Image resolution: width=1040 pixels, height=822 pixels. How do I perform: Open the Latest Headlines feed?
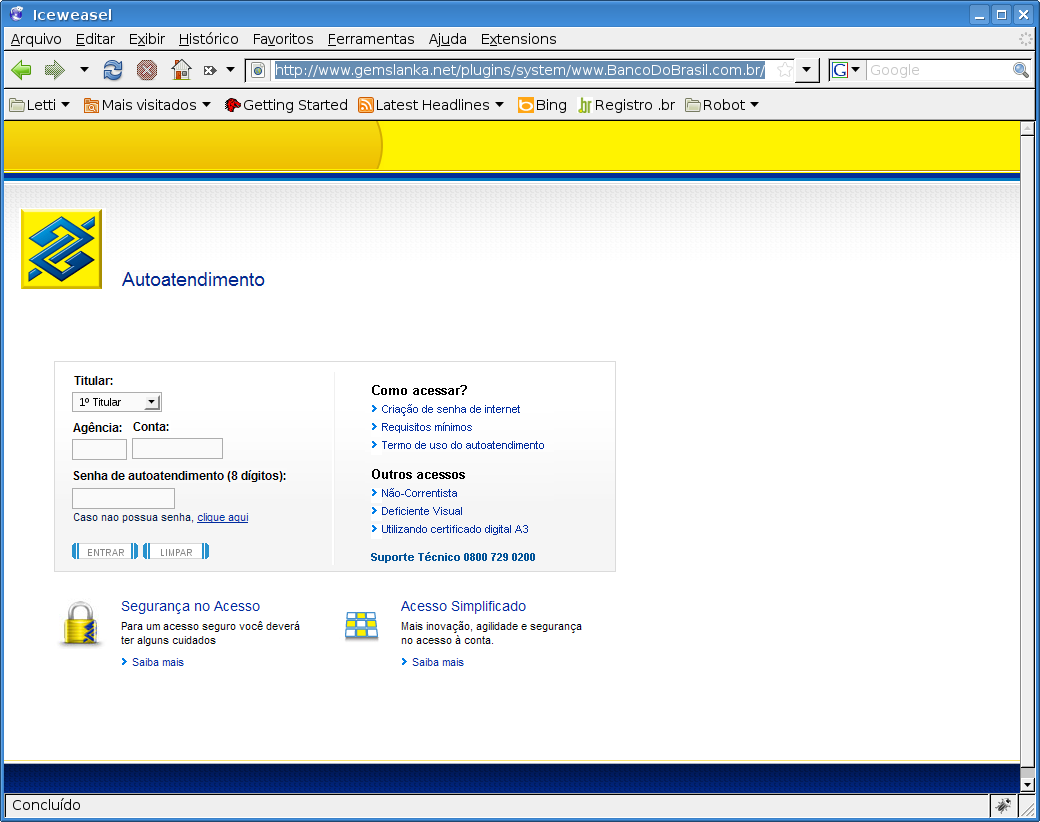coord(431,105)
